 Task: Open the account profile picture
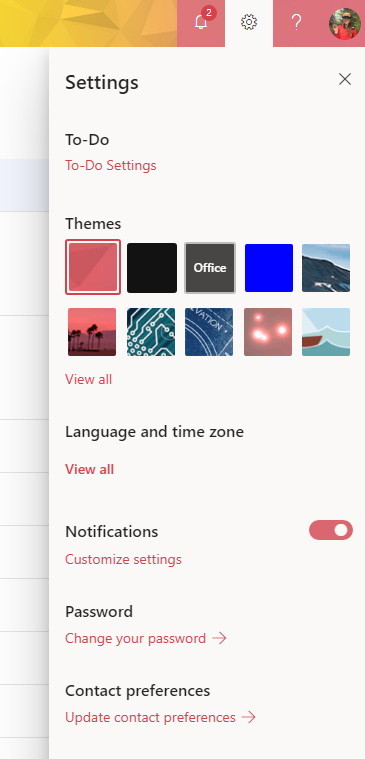tap(345, 24)
